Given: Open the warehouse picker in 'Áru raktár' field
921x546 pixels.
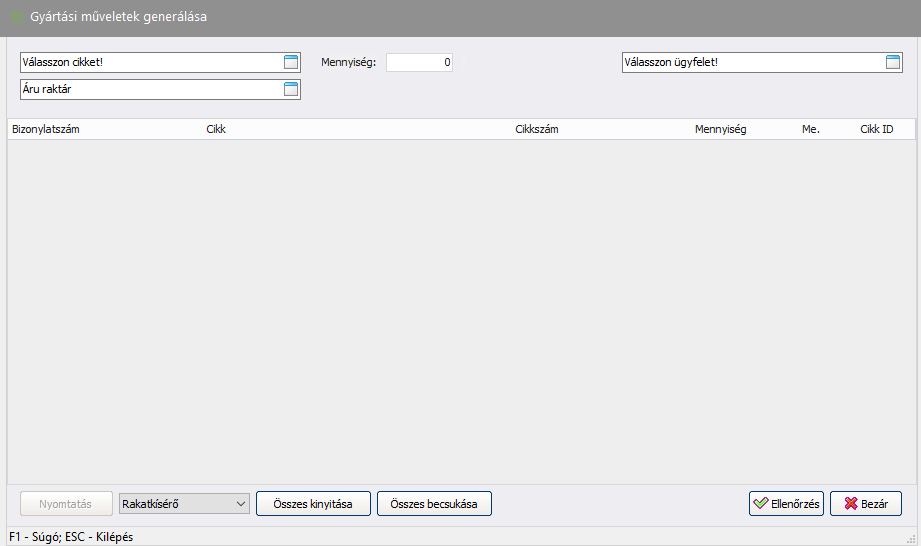Looking at the screenshot, I should (291, 90).
